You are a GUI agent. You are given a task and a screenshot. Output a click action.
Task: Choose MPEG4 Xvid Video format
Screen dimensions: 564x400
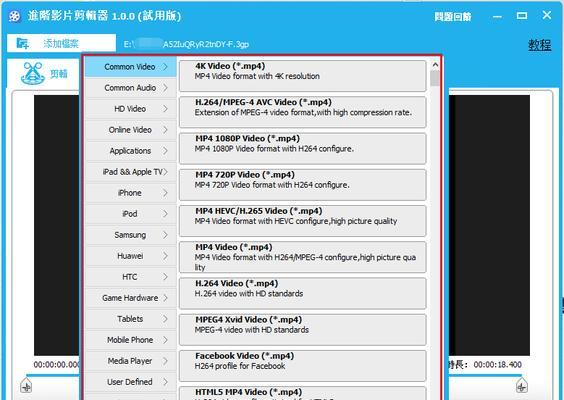(x=303, y=329)
